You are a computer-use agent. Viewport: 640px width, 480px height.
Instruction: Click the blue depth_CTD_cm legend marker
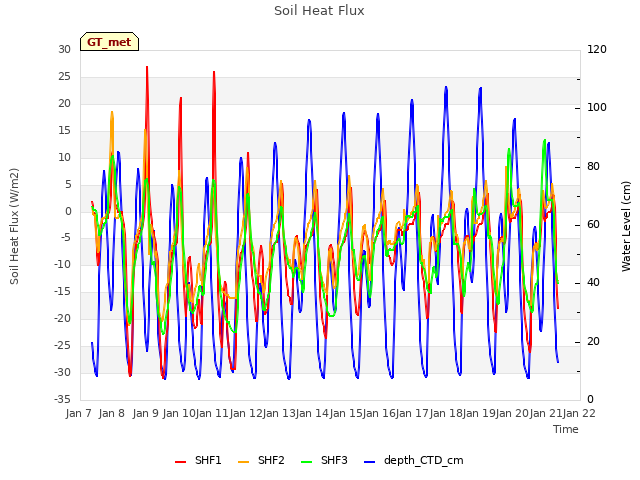tap(369, 462)
